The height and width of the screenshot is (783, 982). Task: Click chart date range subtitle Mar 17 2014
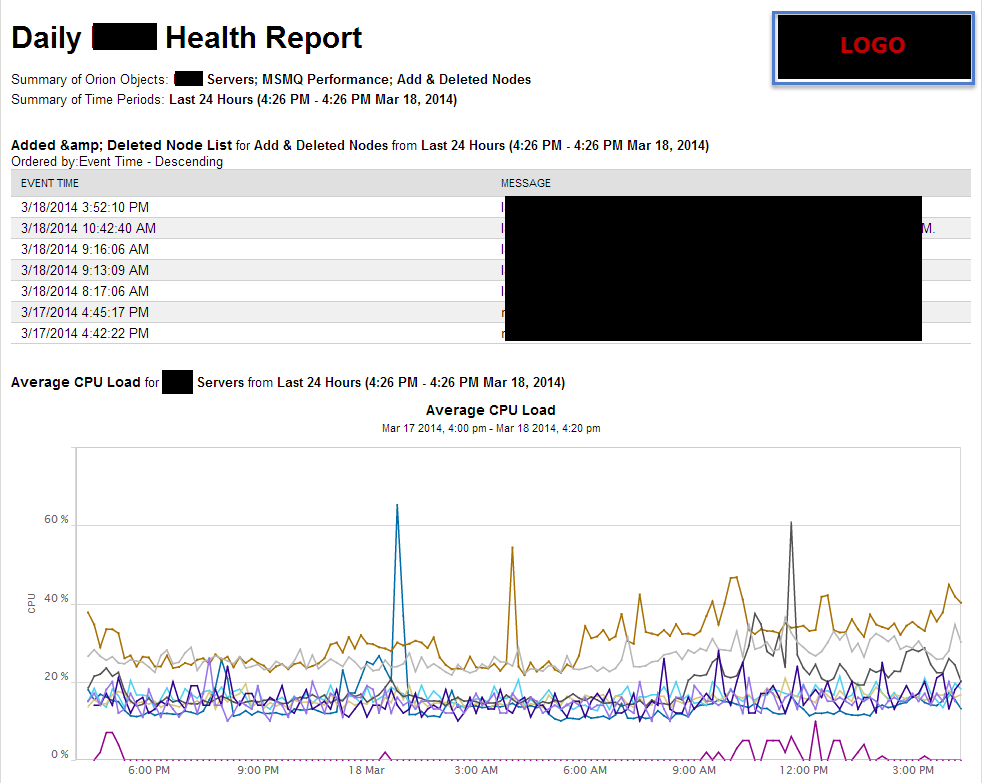[491, 428]
